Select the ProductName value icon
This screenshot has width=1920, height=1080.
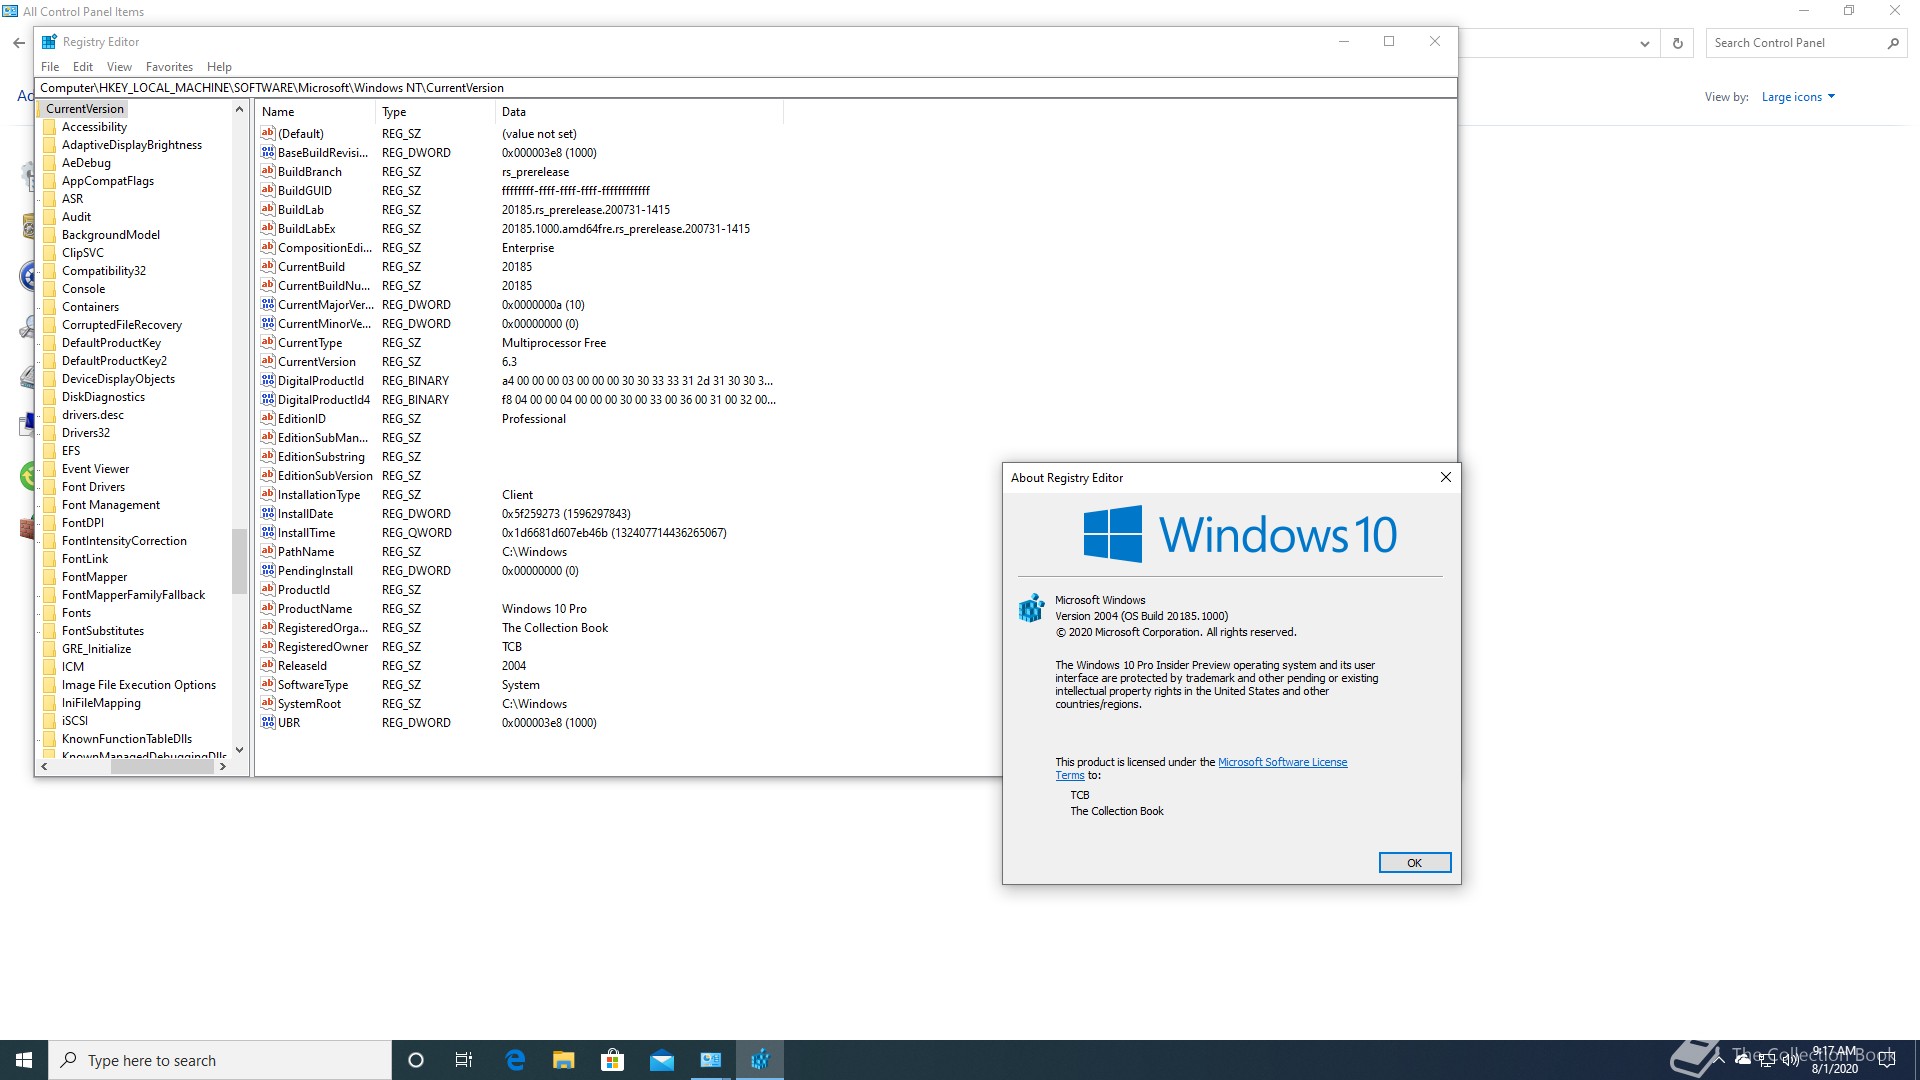tap(268, 608)
